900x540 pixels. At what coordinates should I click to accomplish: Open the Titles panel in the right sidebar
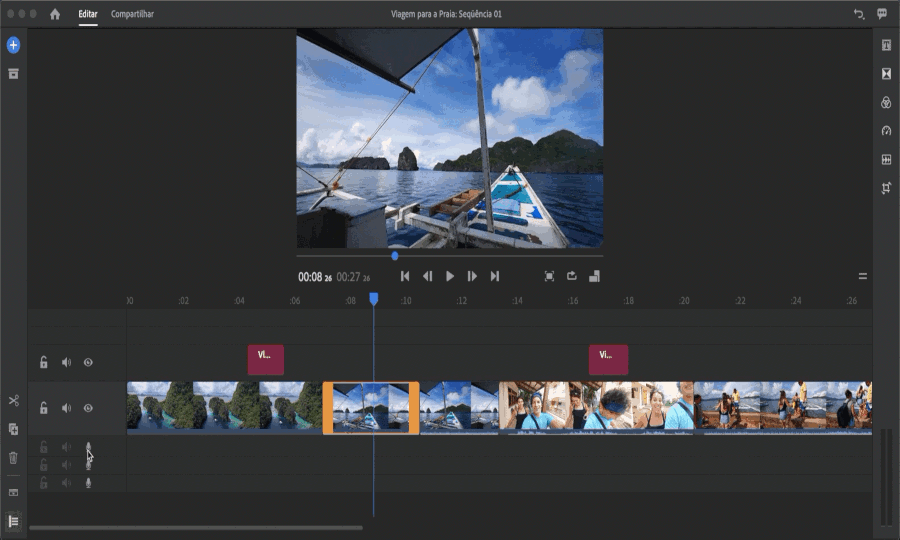coord(886,45)
